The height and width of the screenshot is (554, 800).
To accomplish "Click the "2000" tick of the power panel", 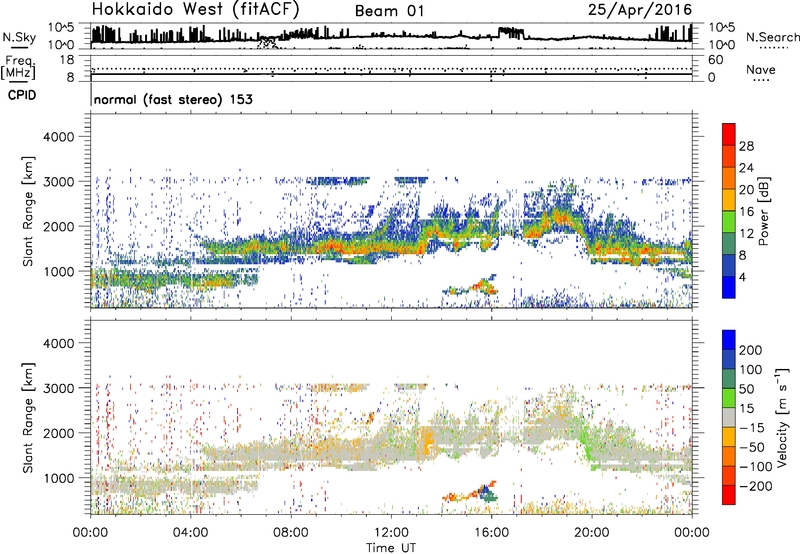I will click(x=59, y=226).
